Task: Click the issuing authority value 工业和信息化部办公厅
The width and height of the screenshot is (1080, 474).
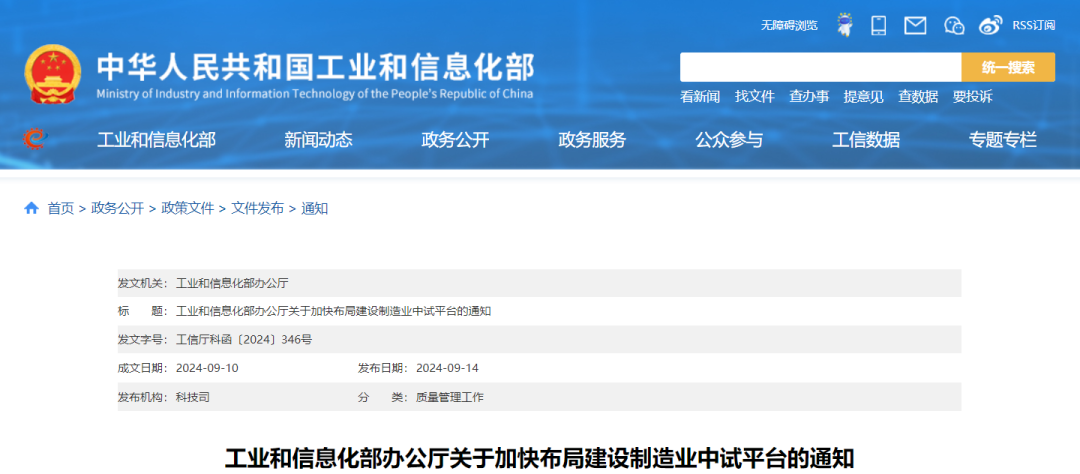Action: coord(232,283)
